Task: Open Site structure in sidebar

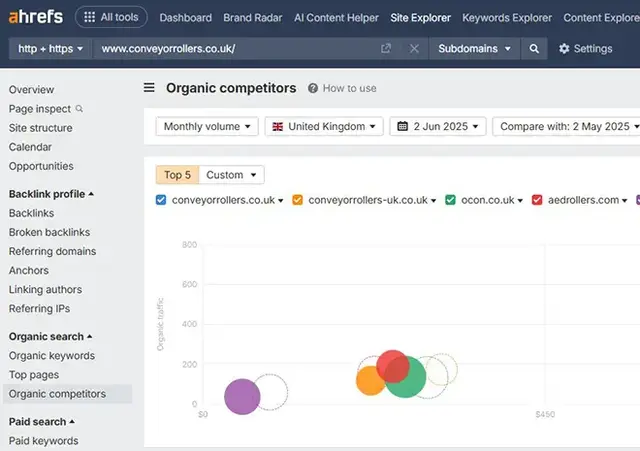Action: [x=40, y=128]
